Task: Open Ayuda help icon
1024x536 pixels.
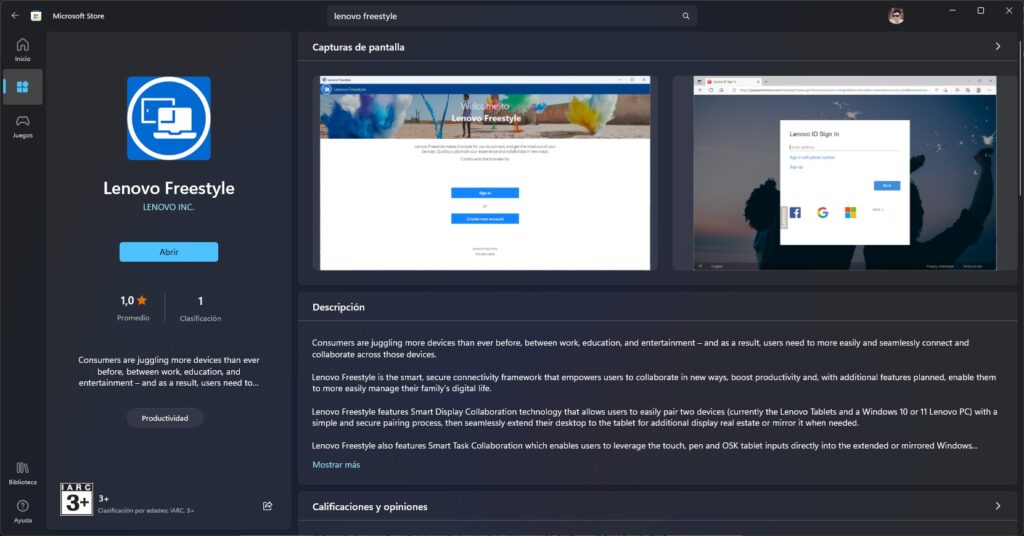Action: tap(22, 510)
